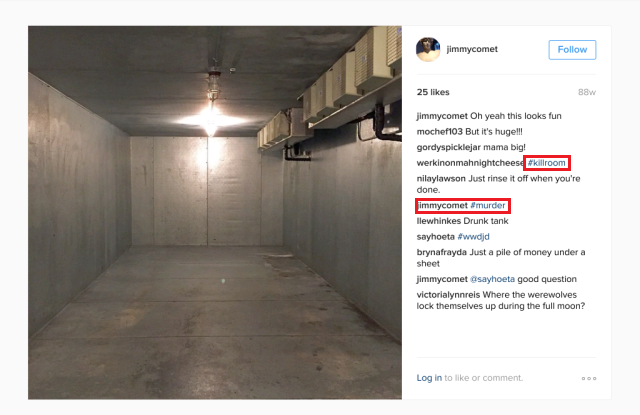Screen dimensions: 640x415
Task: Open commenter nilaylawson's profile
Action: tap(441, 178)
